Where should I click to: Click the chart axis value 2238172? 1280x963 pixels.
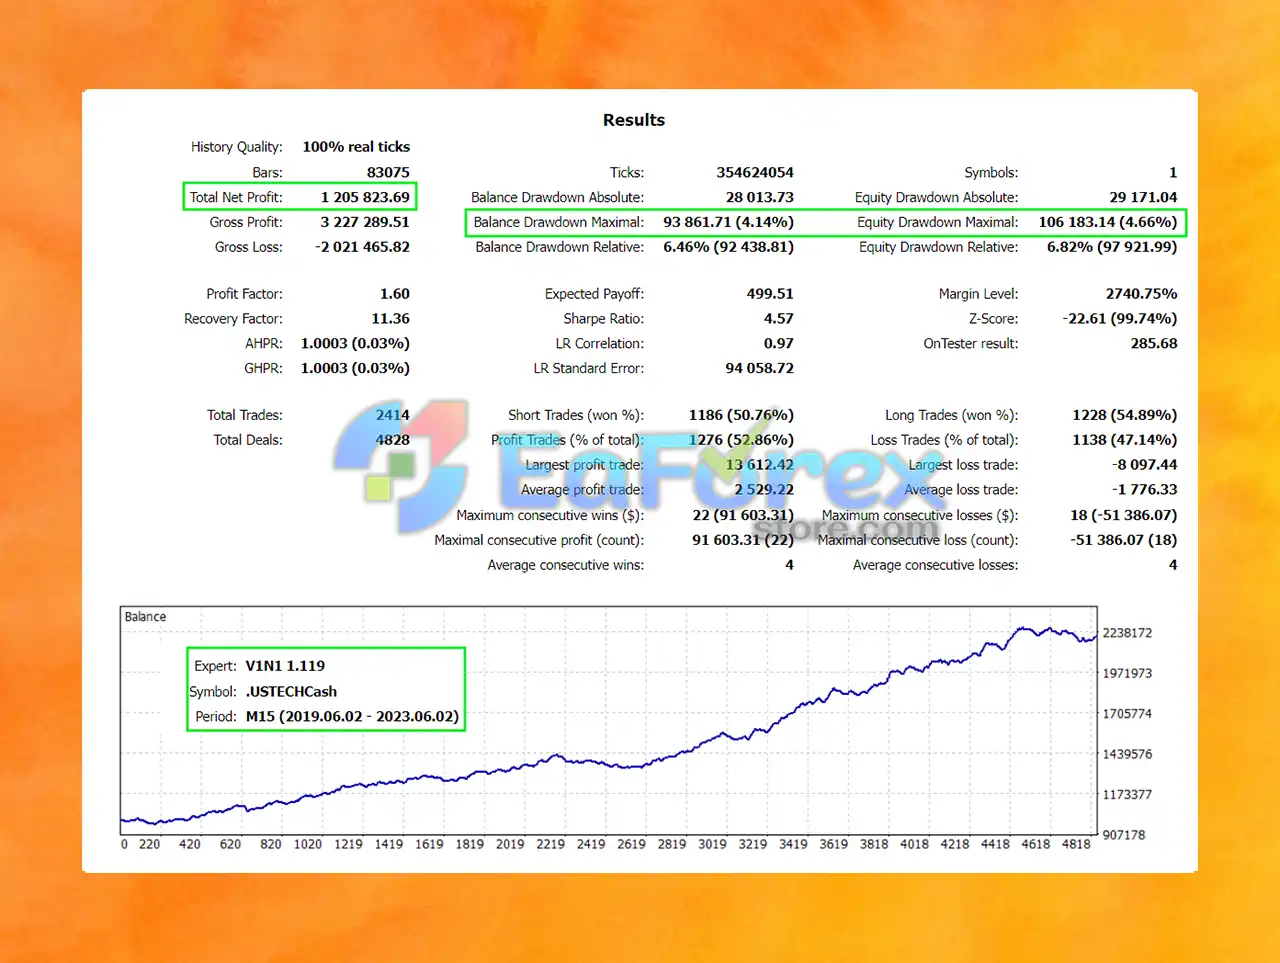[x=1127, y=633]
